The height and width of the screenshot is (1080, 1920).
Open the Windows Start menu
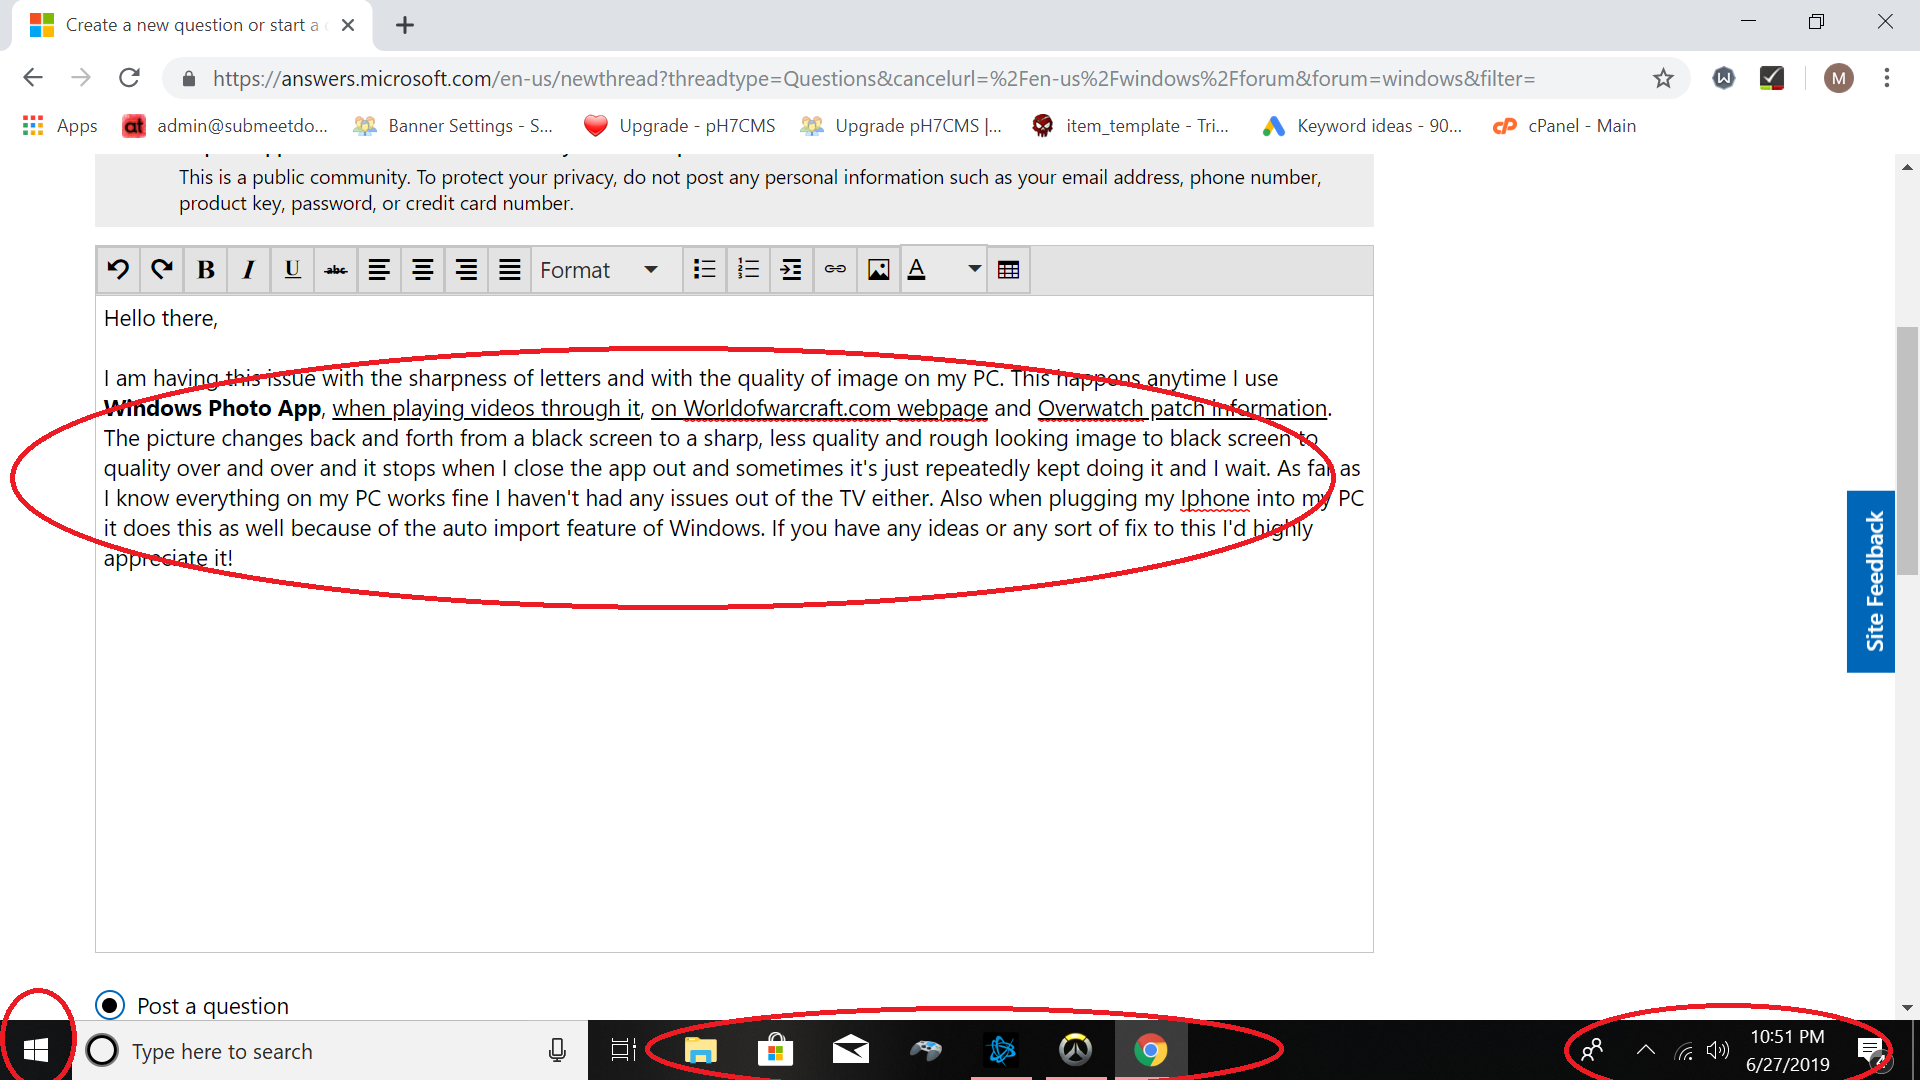(x=36, y=1050)
